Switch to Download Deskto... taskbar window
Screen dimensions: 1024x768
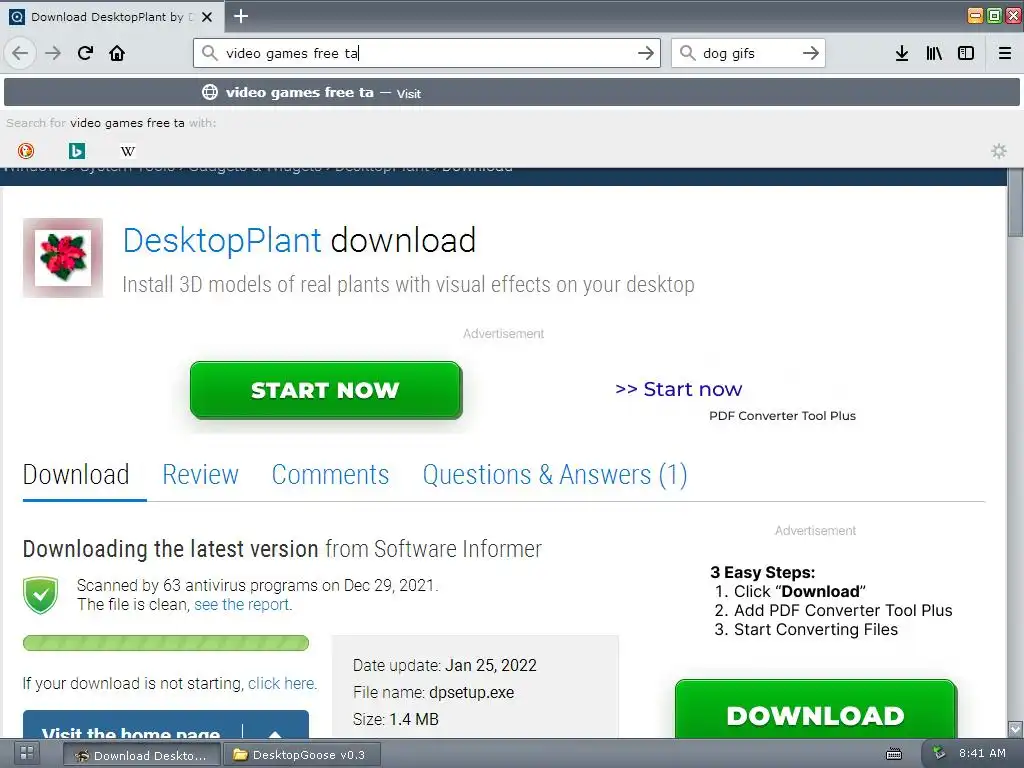coord(142,755)
